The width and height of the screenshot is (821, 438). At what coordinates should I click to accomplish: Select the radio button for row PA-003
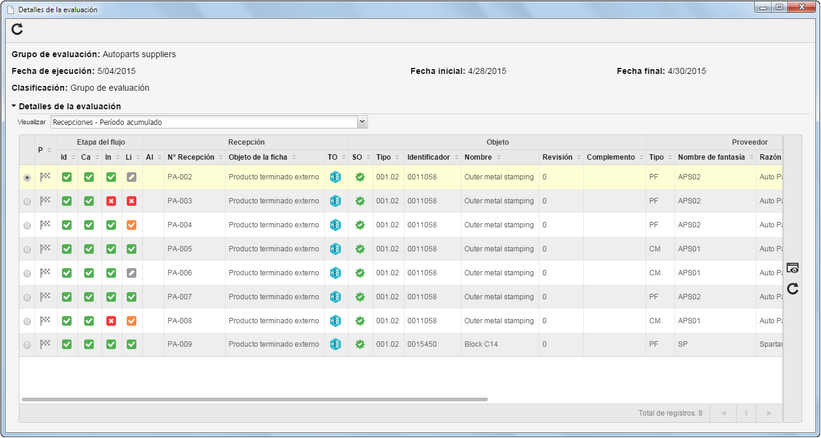tap(27, 202)
